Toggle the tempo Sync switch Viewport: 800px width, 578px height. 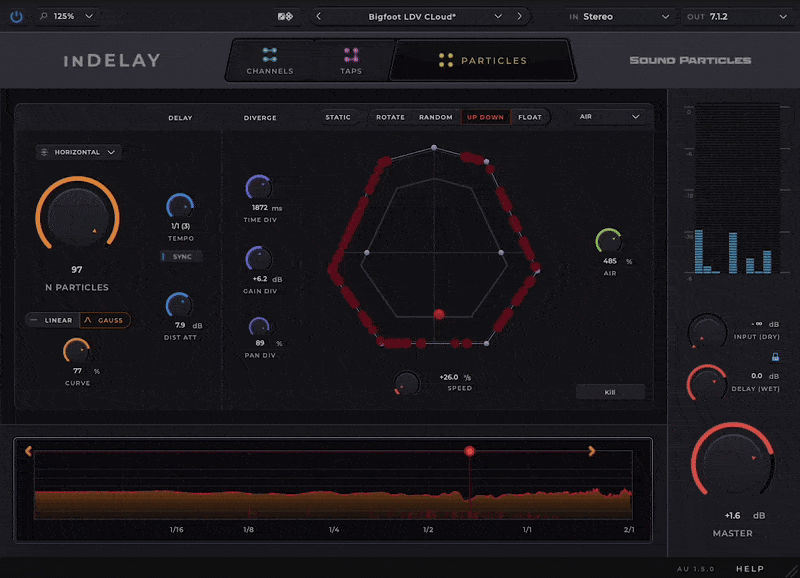tap(181, 257)
